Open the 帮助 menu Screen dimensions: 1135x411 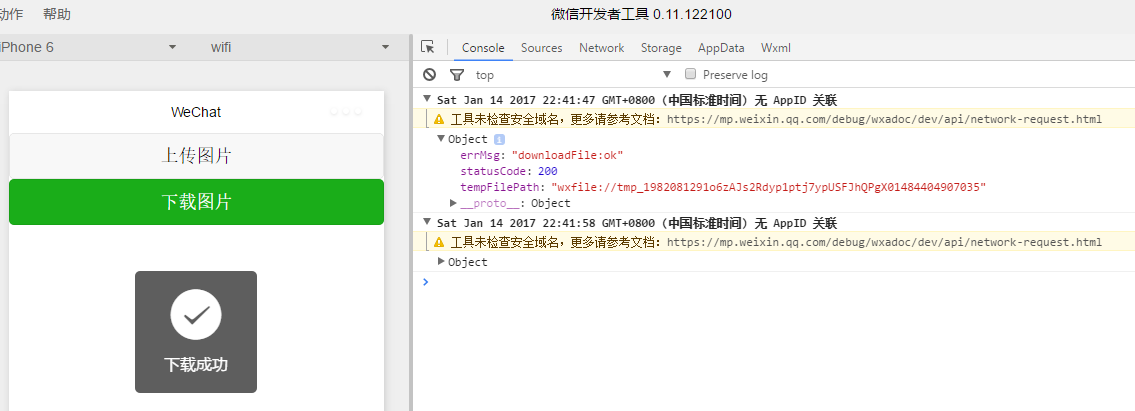57,14
